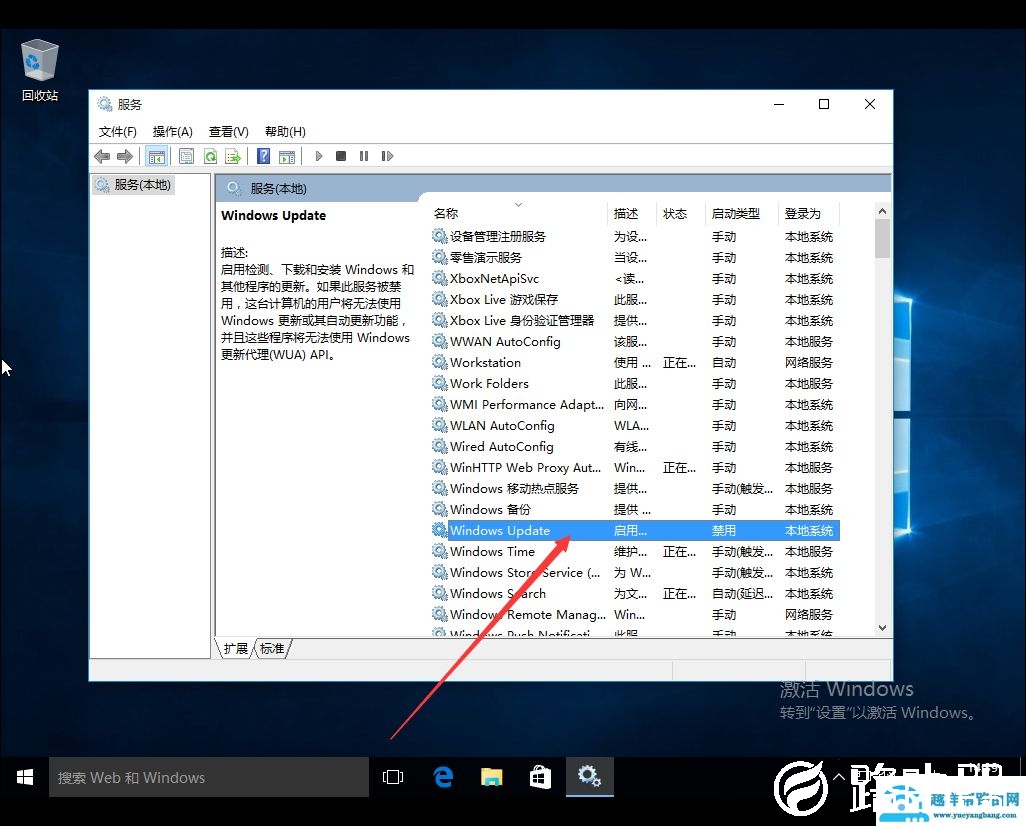Image resolution: width=1026 pixels, height=826 pixels.
Task: Open the 操作(A) menu
Action: click(x=173, y=132)
